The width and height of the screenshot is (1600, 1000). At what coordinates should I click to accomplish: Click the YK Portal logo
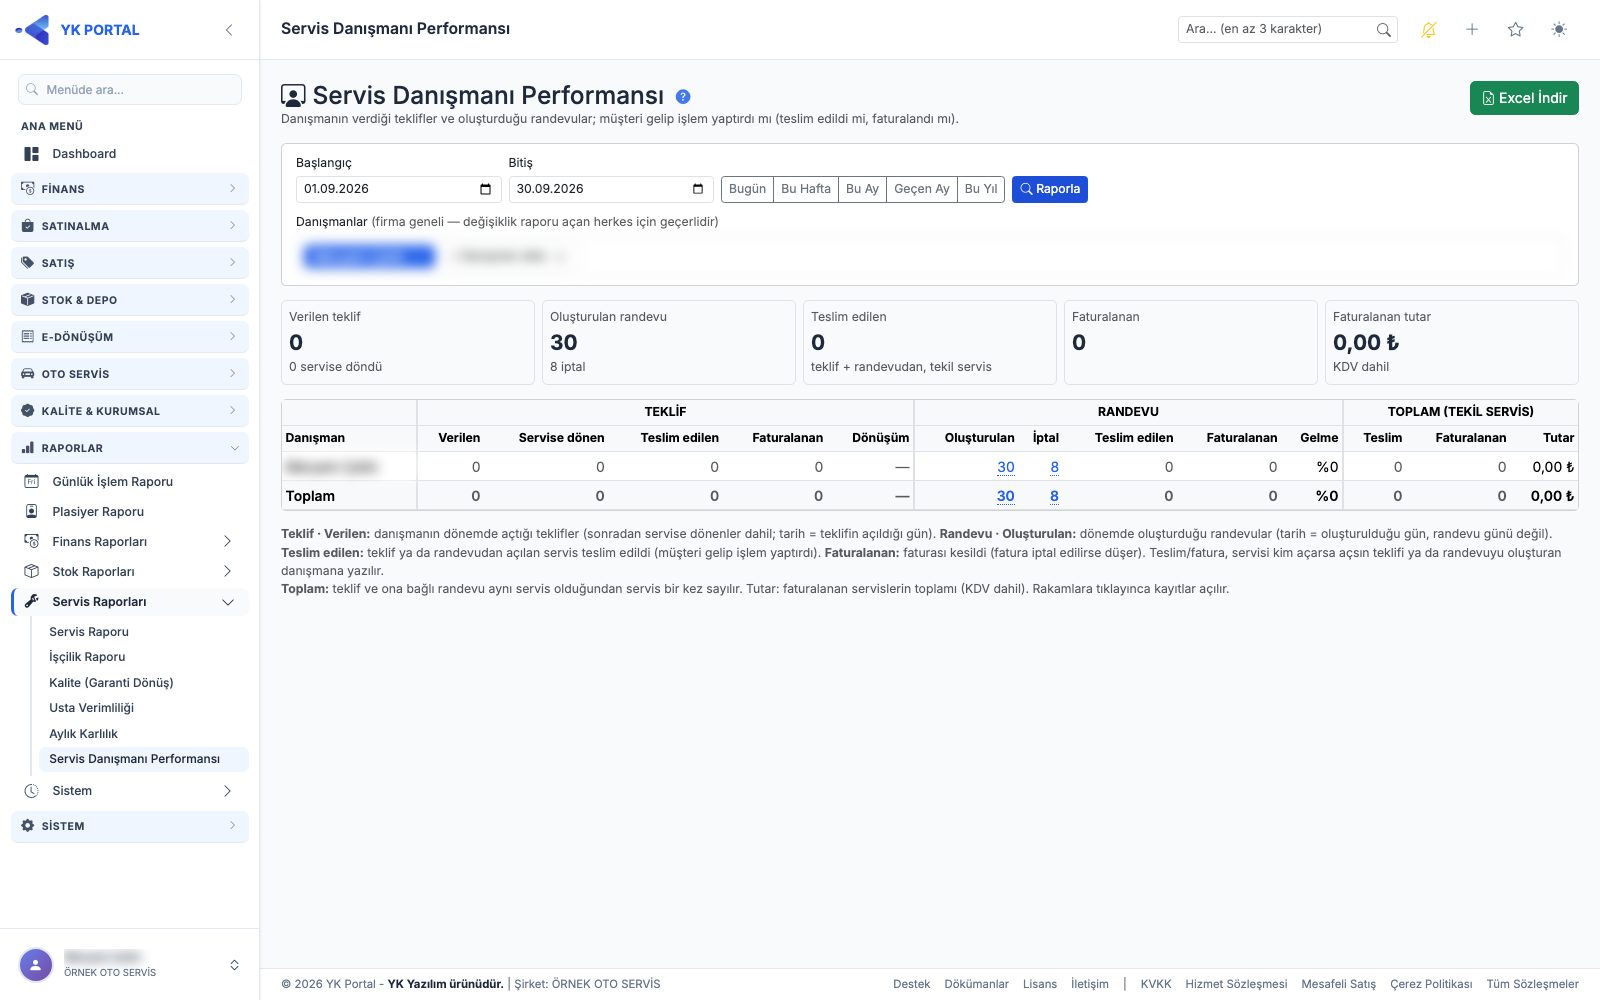pos(78,30)
